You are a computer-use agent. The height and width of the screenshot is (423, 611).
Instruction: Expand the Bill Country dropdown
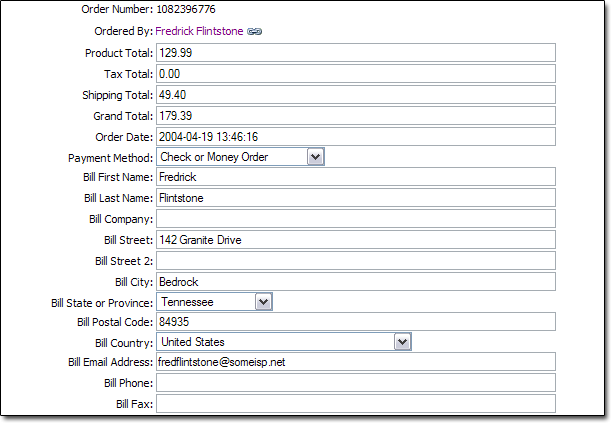click(402, 342)
